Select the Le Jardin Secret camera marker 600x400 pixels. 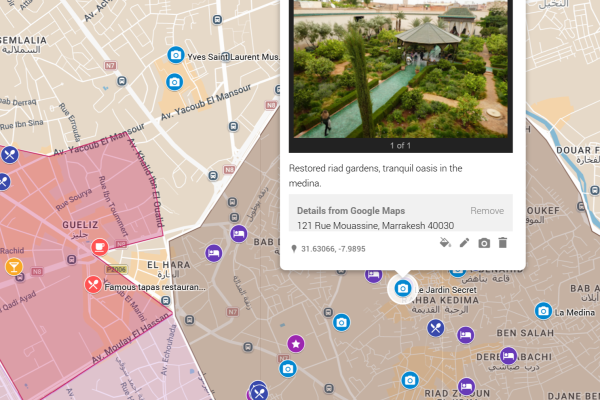(x=403, y=288)
